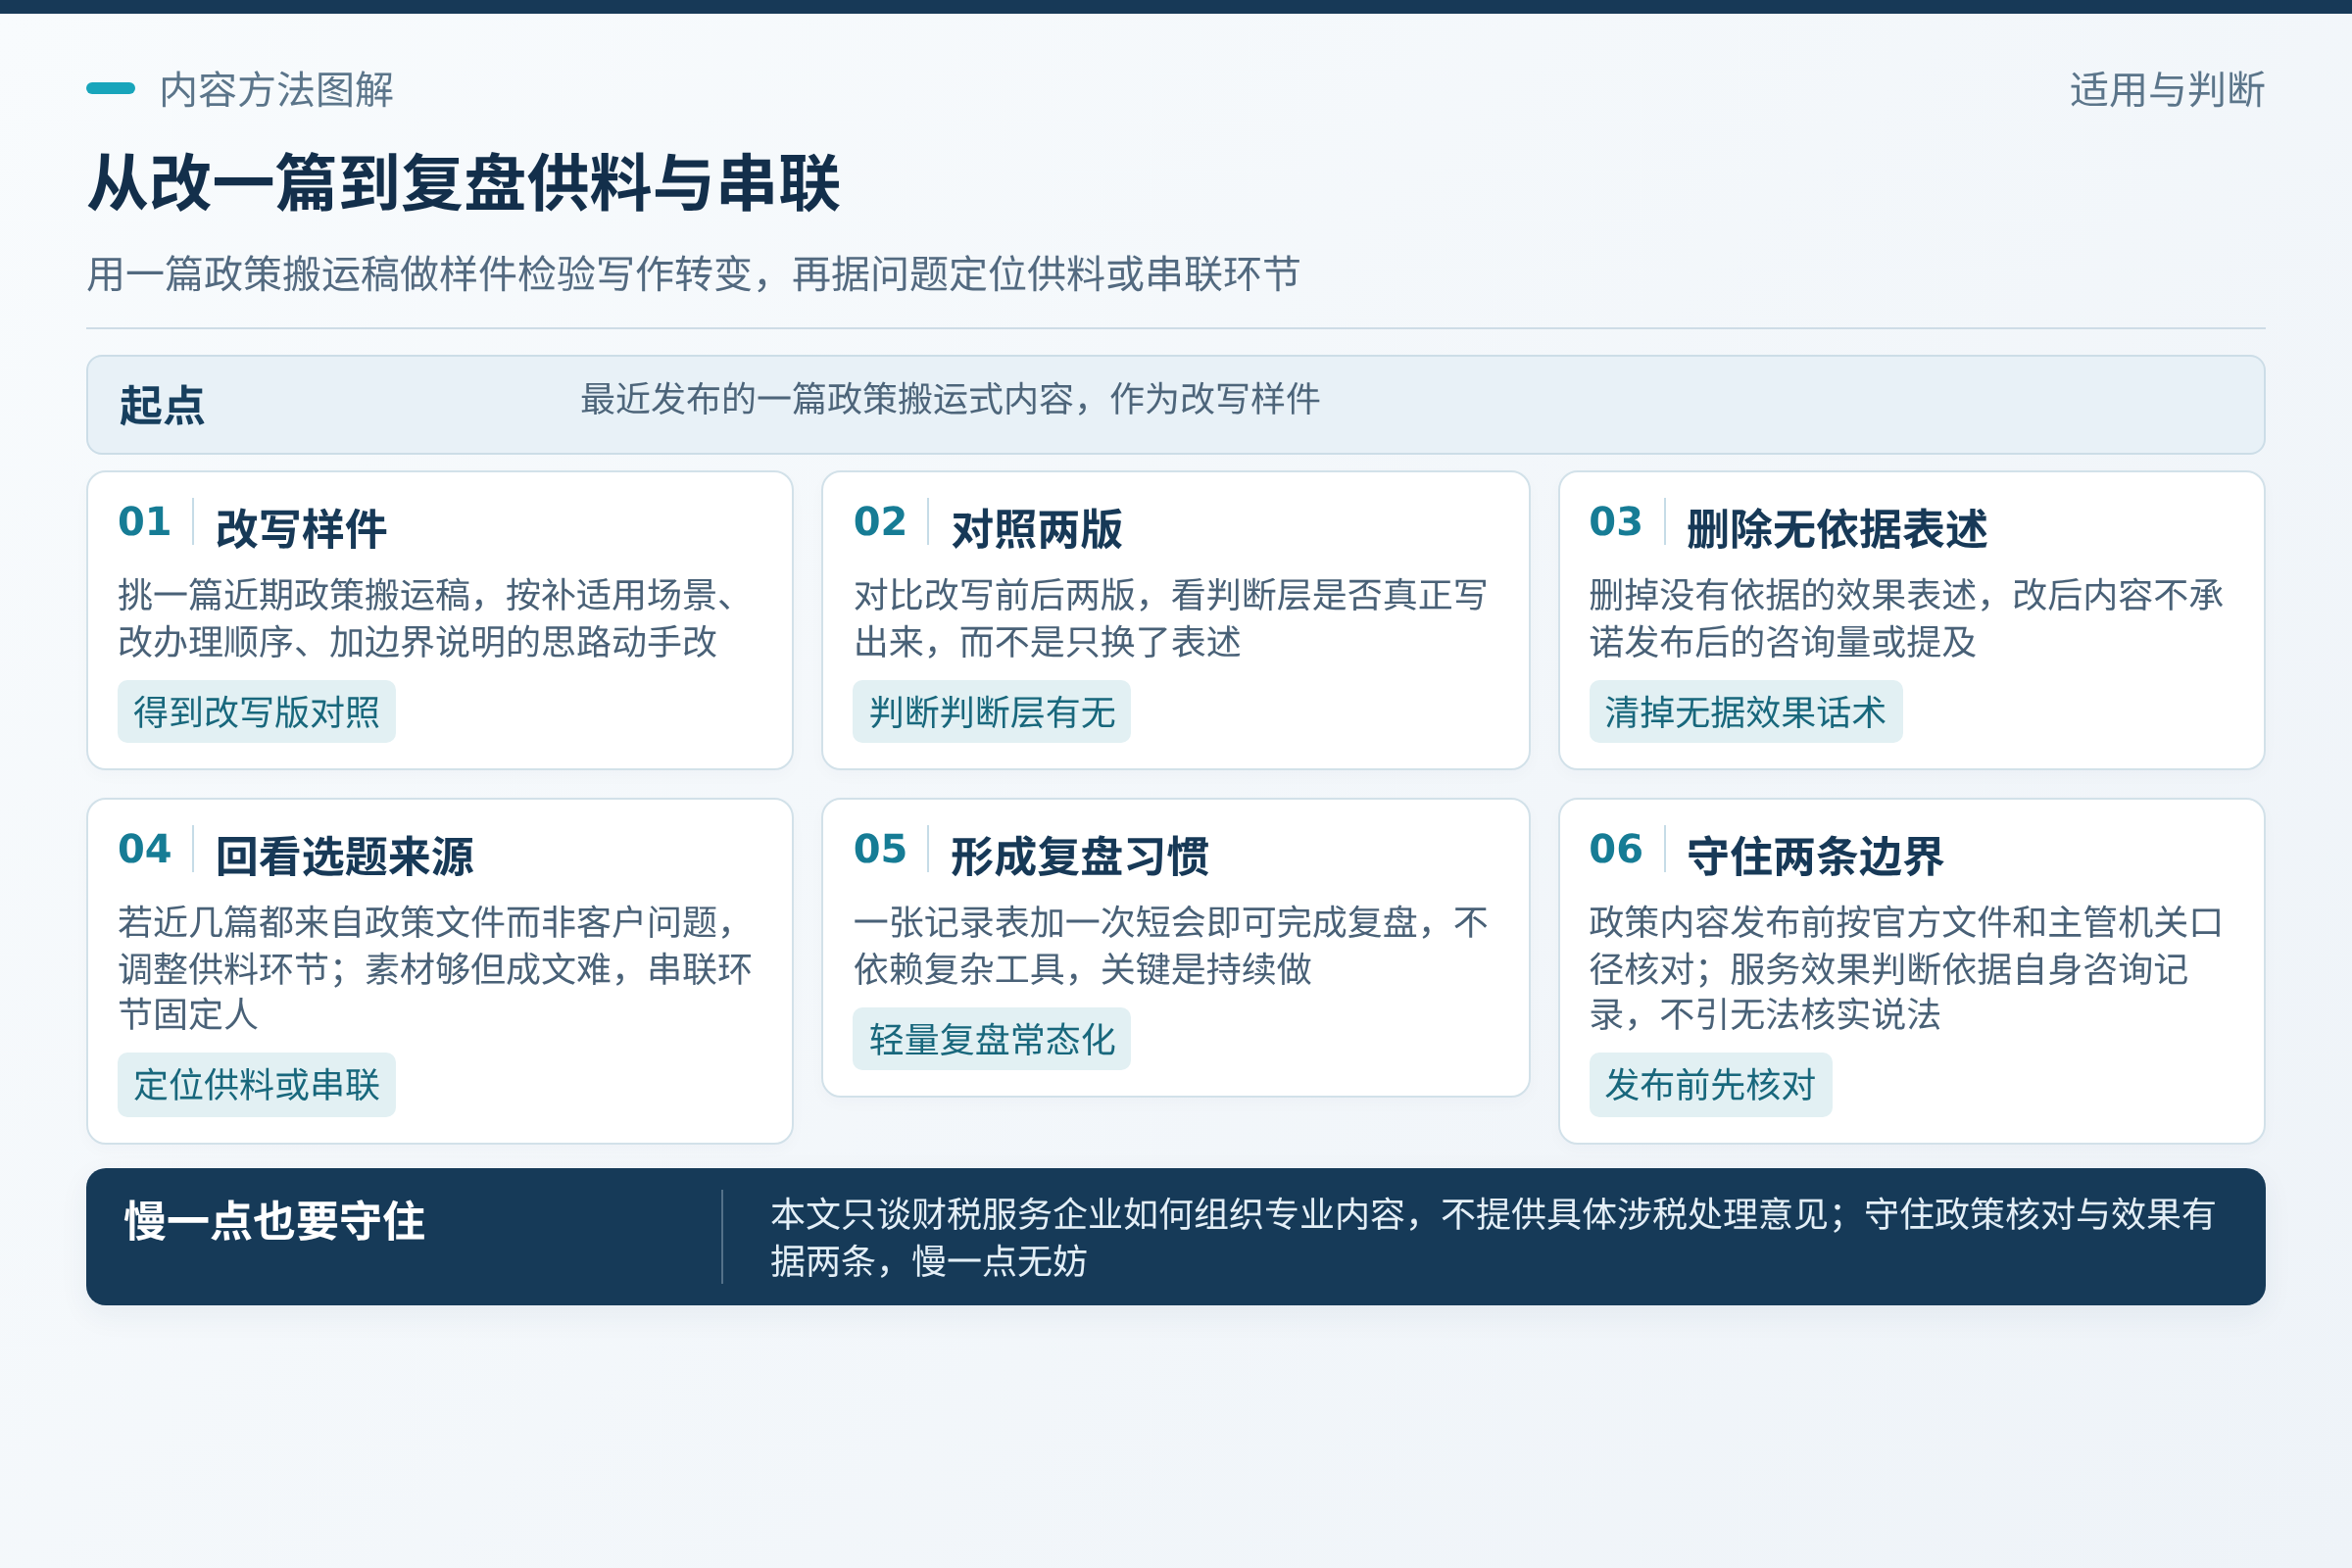Click description starting 一张记录表加一次短会
The image size is (2352, 1568).
click(x=1170, y=945)
